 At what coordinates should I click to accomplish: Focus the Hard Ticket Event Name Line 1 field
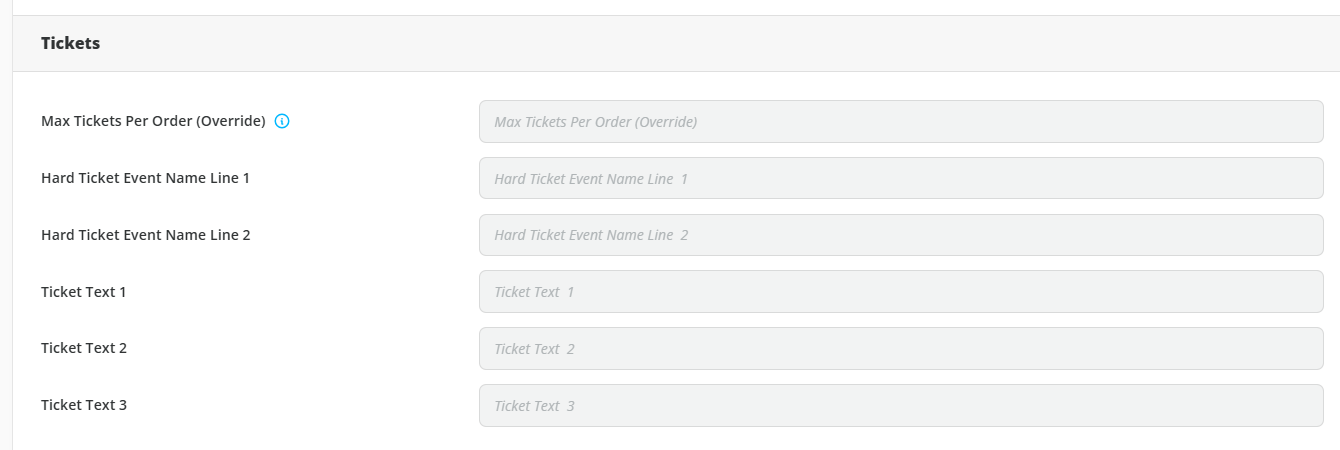[x=901, y=178]
